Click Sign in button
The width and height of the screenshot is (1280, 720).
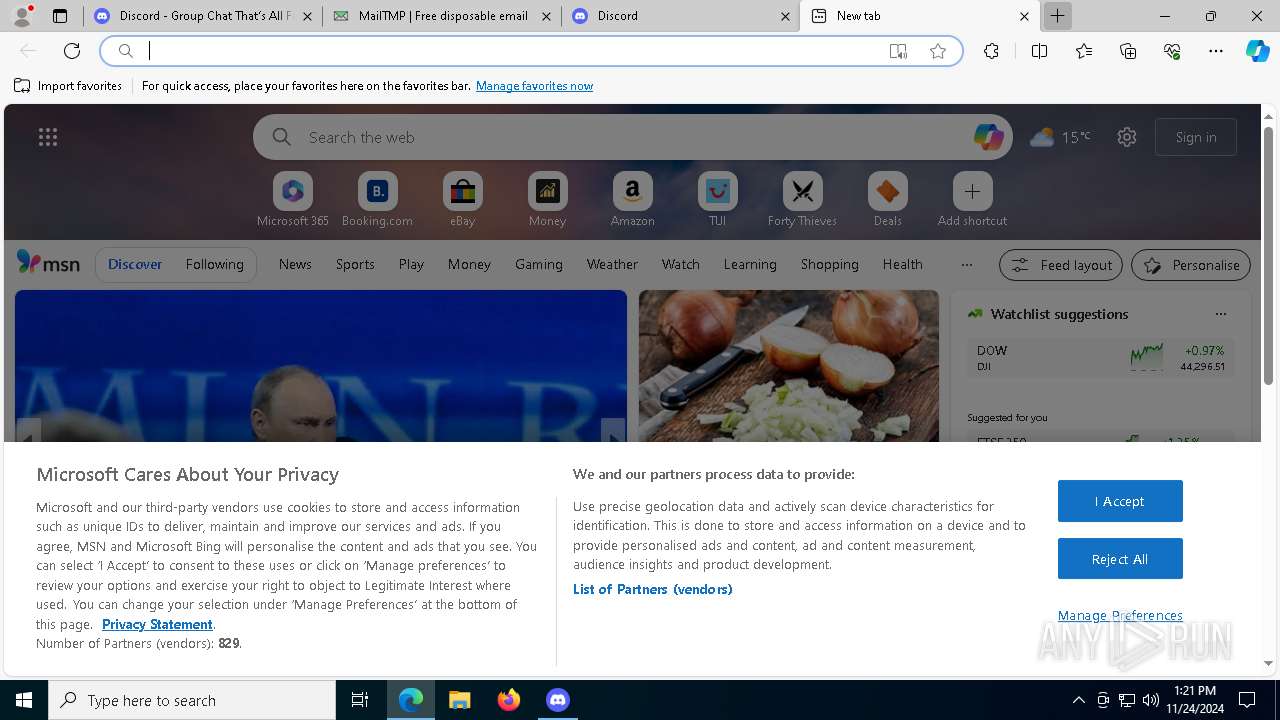pos(1196,137)
